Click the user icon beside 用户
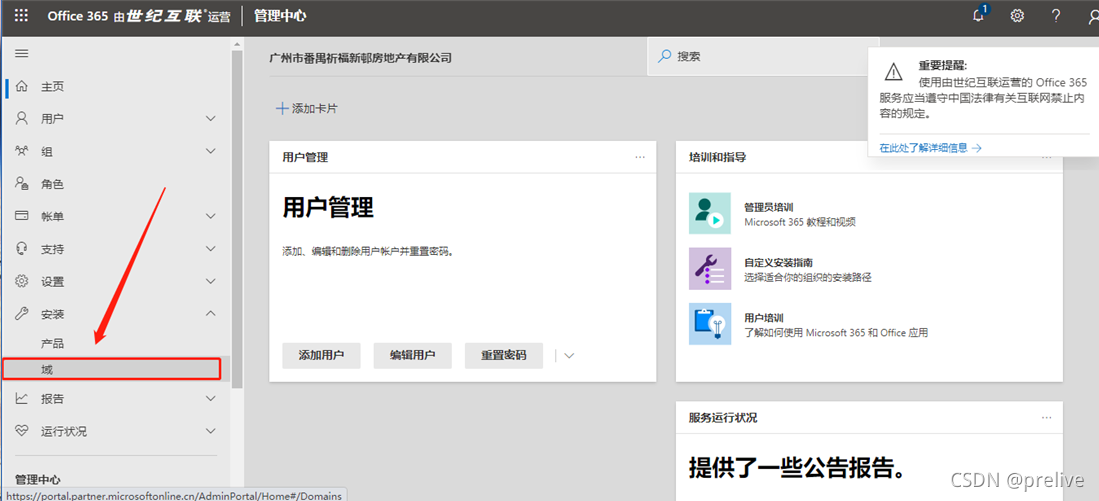The image size is (1099, 501). tap(22, 118)
